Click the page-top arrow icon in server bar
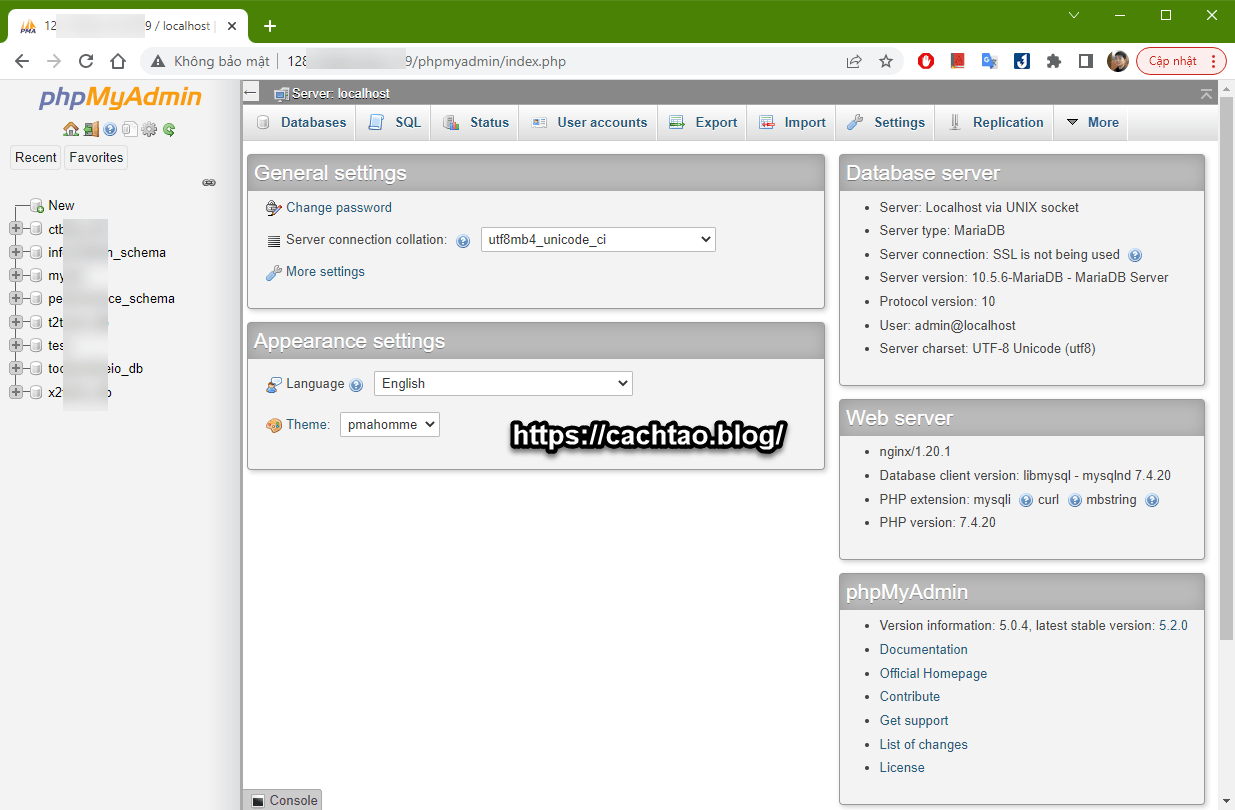The width and height of the screenshot is (1235, 810). click(1206, 93)
